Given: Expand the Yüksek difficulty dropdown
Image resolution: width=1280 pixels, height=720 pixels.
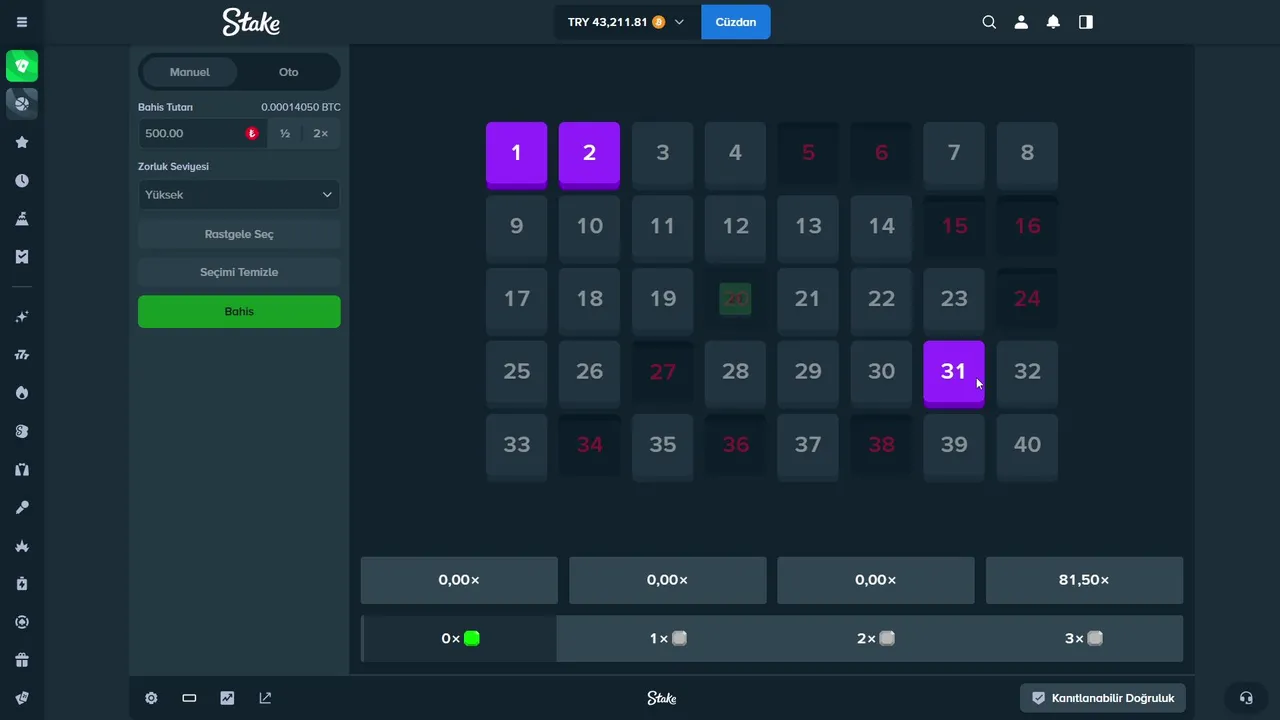Looking at the screenshot, I should click(239, 195).
